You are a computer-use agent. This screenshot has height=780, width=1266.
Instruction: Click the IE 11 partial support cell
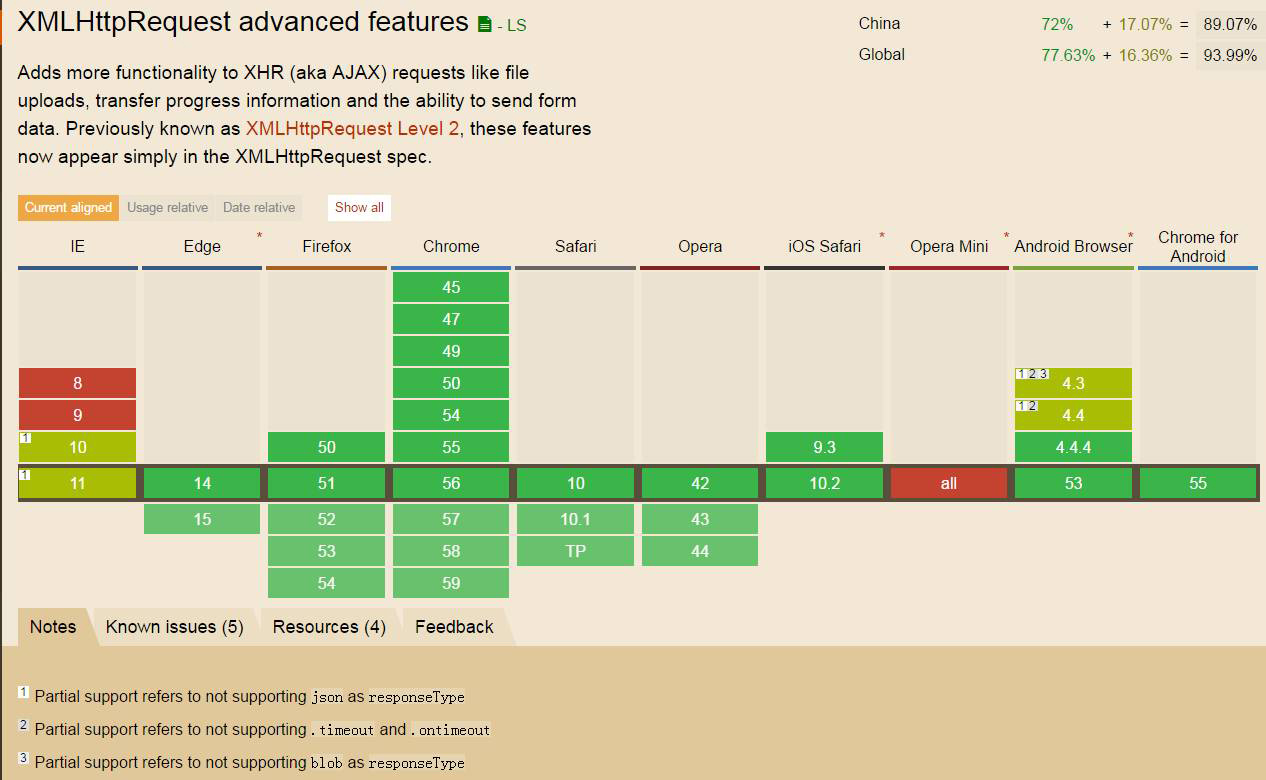click(x=78, y=483)
